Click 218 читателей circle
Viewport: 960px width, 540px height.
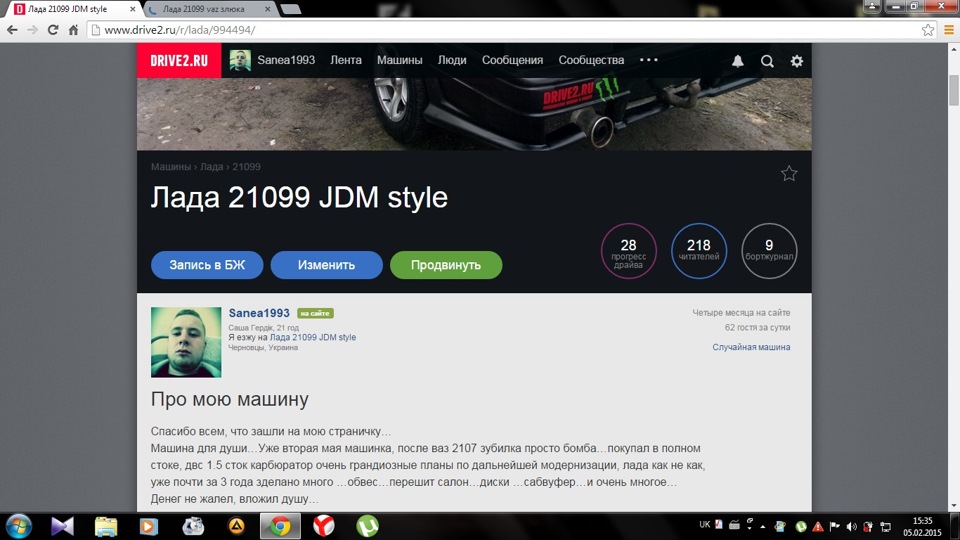(x=699, y=251)
